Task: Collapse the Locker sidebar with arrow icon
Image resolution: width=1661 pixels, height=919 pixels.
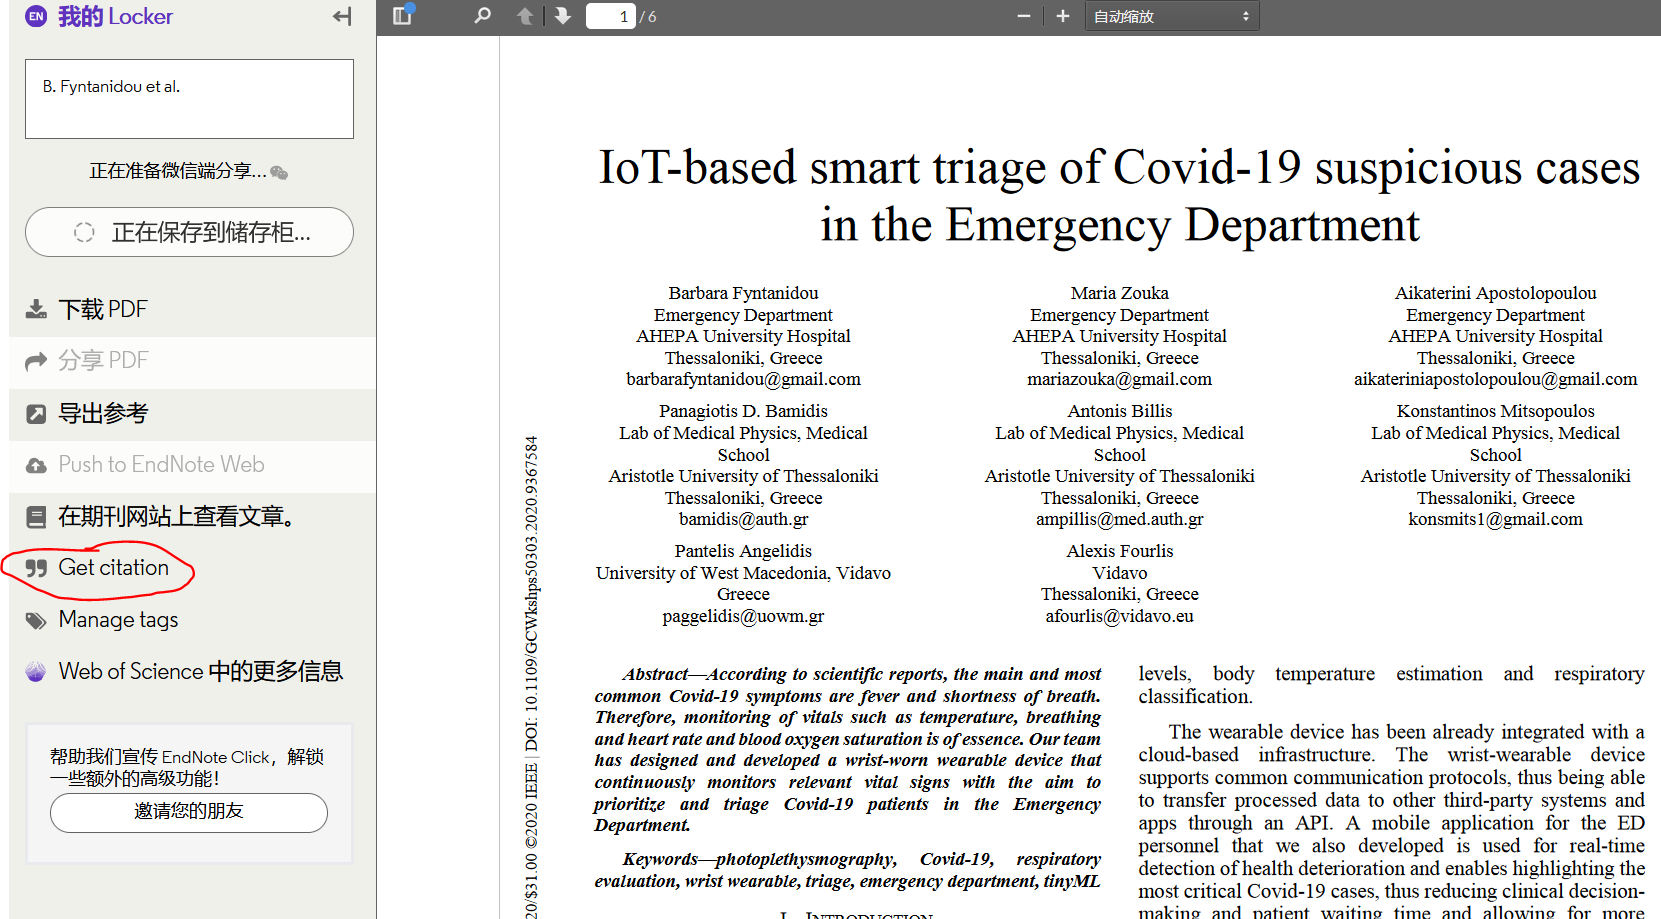Action: click(342, 16)
